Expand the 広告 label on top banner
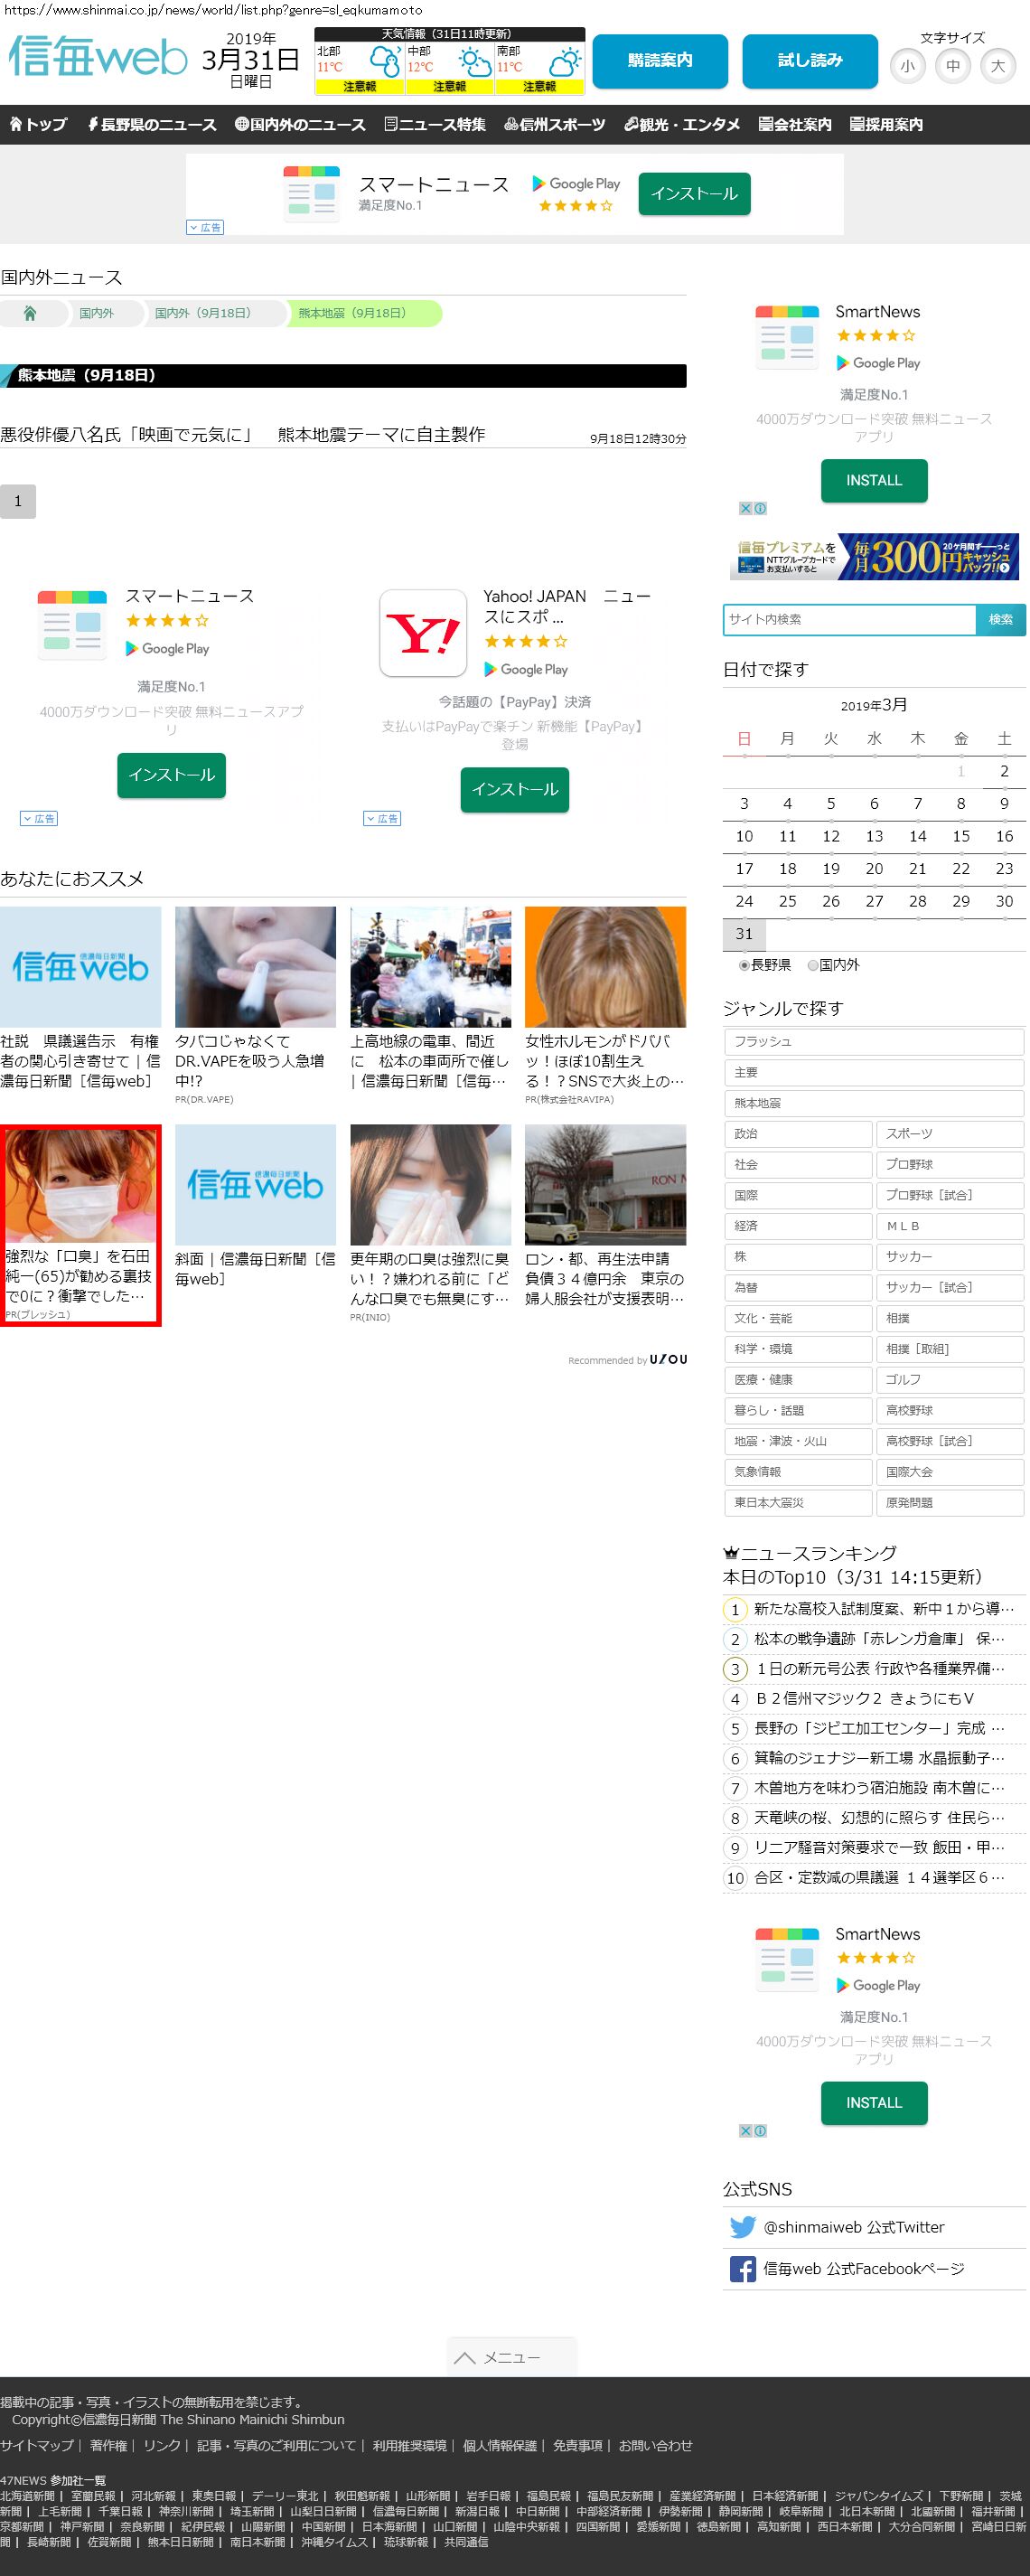 click(x=205, y=227)
